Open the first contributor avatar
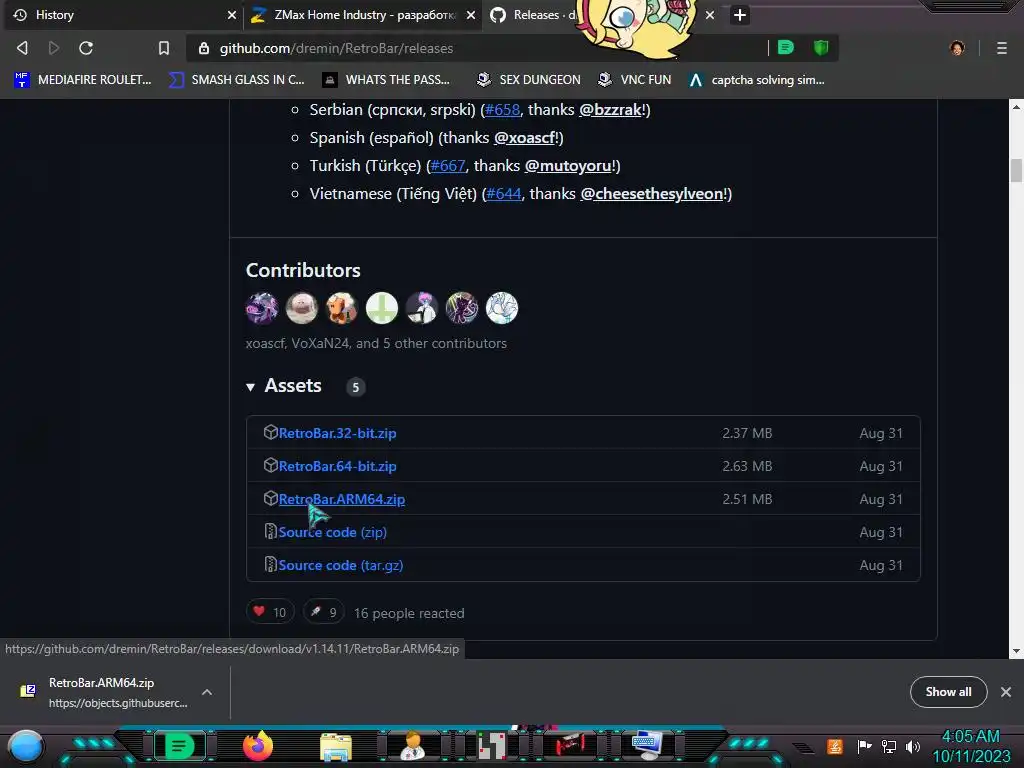Screen dimensions: 1024x768 [x=262, y=308]
